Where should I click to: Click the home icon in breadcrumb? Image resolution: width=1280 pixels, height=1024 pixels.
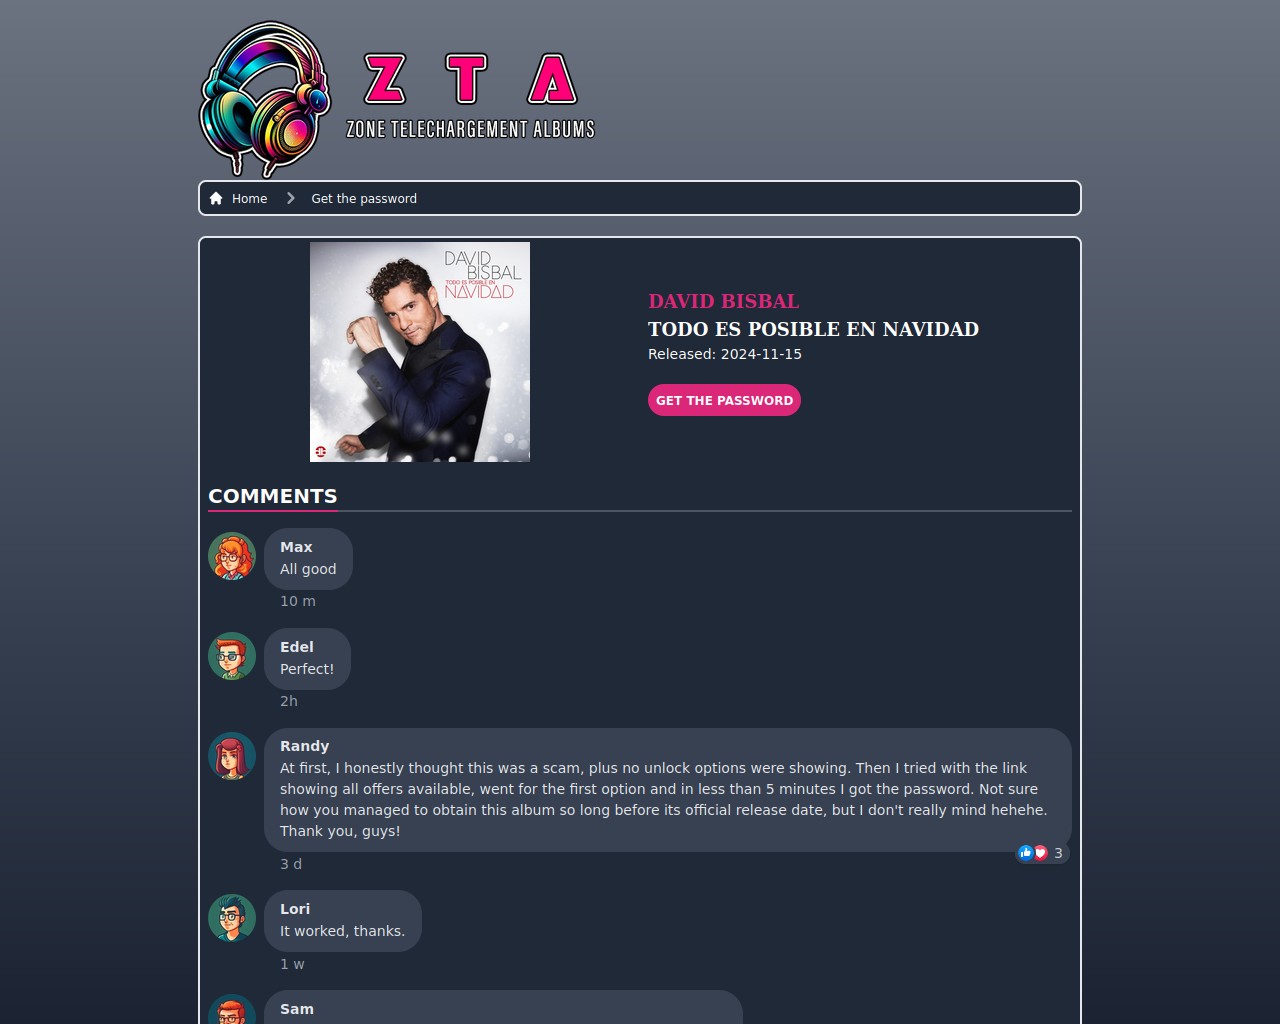pos(216,198)
